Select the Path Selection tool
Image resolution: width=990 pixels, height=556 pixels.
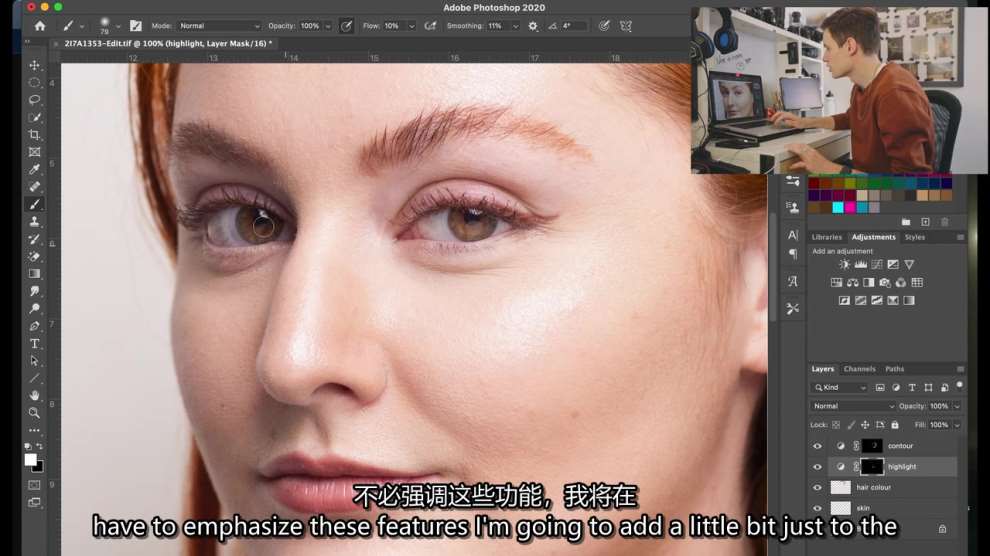tap(34, 361)
